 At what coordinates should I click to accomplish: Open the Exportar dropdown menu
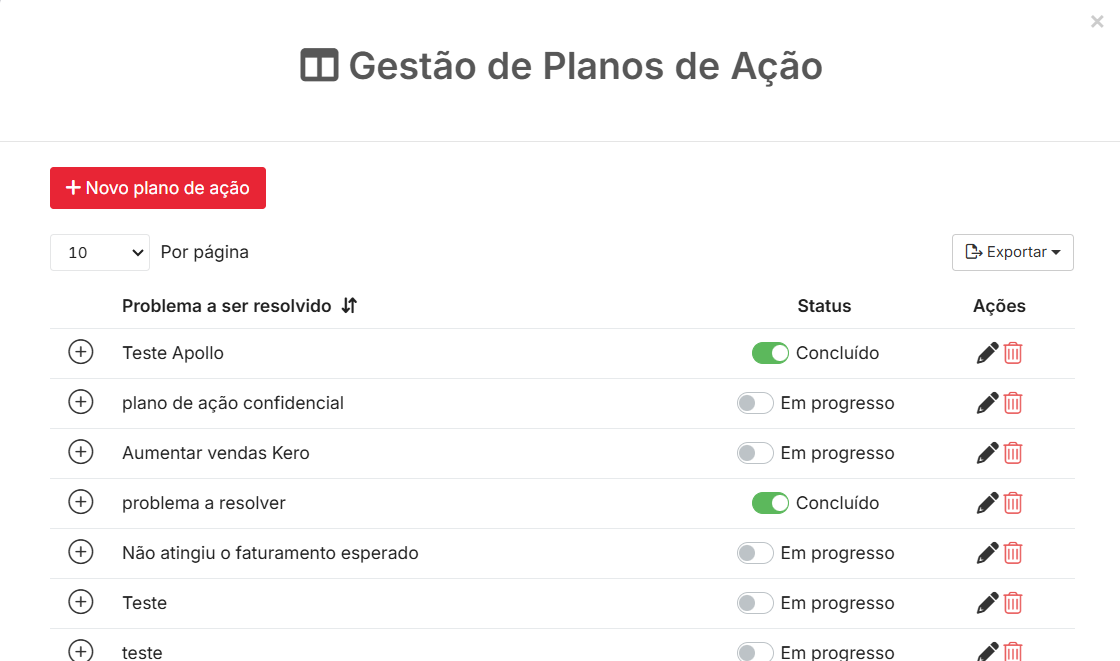pos(1012,252)
